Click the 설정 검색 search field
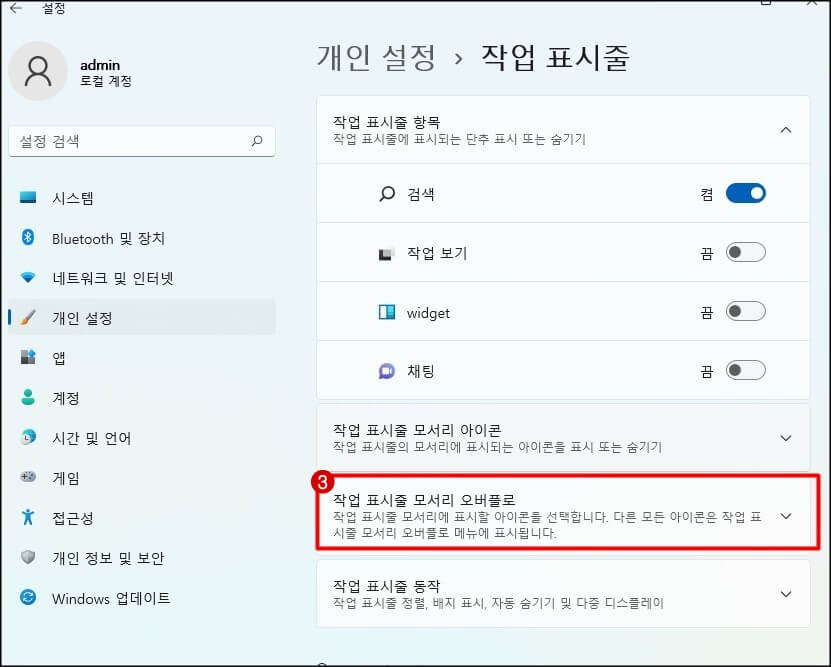 click(x=141, y=141)
